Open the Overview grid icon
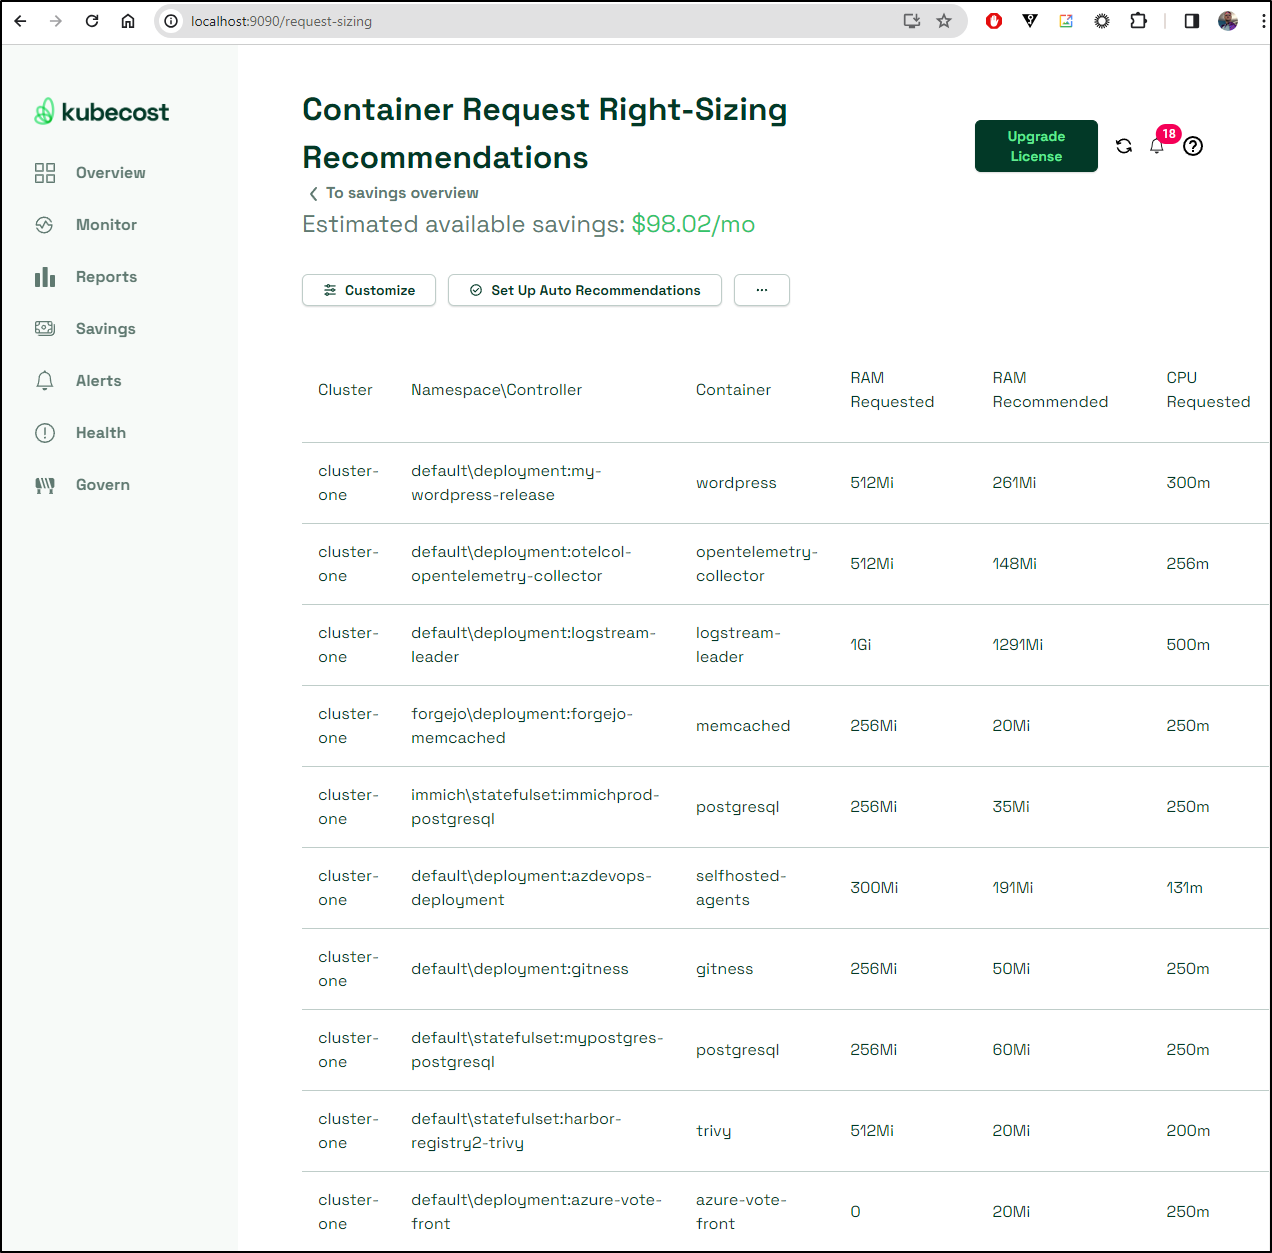1272x1253 pixels. [45, 173]
